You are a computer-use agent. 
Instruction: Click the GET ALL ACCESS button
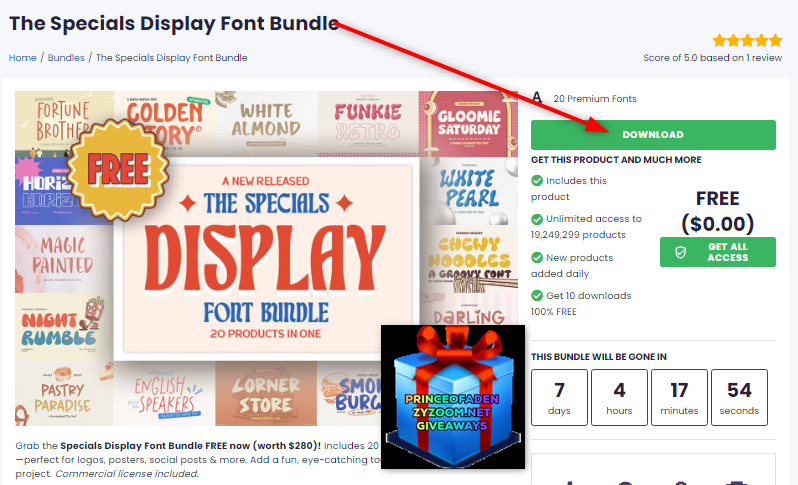(718, 252)
